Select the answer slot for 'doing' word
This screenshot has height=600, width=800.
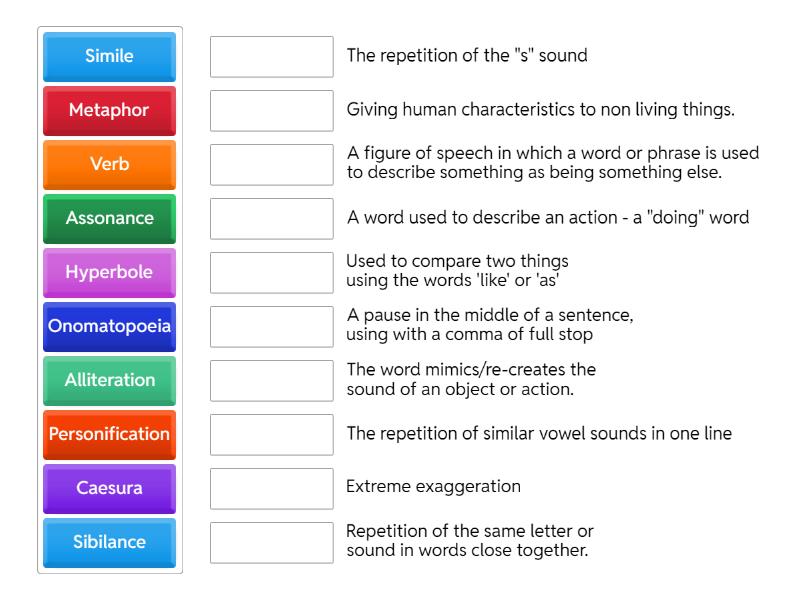coord(272,218)
